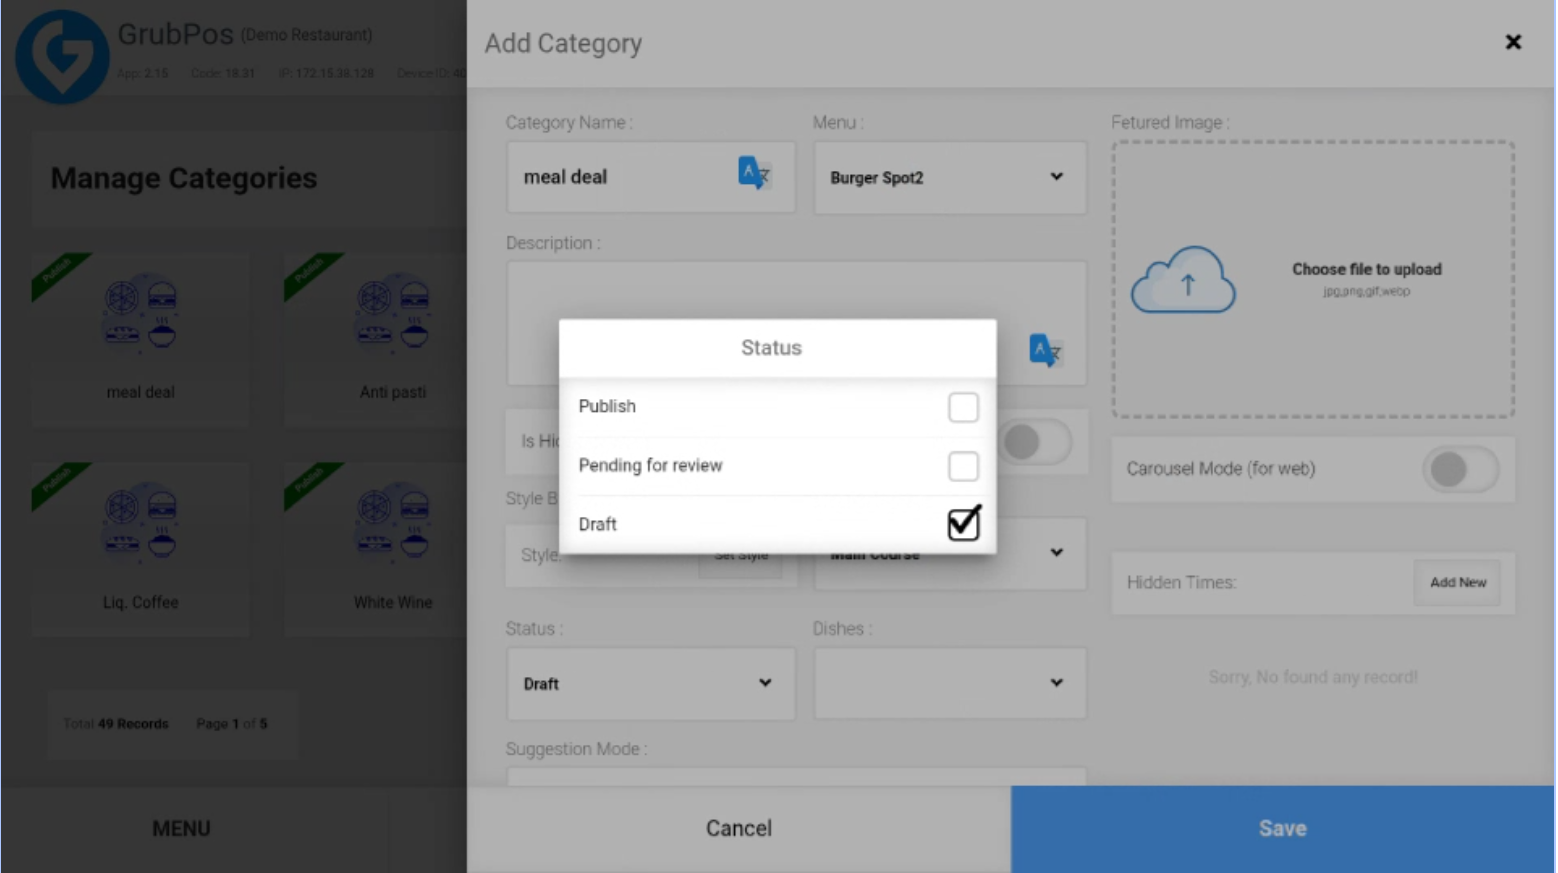
Task: Click the Page 1 of 5 indicator
Action: point(232,724)
